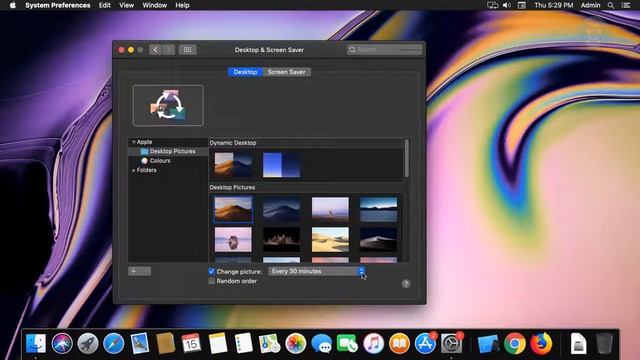The image size is (640, 360).
Task: Select the highlighted Mojave Day dune picture
Action: tap(233, 209)
